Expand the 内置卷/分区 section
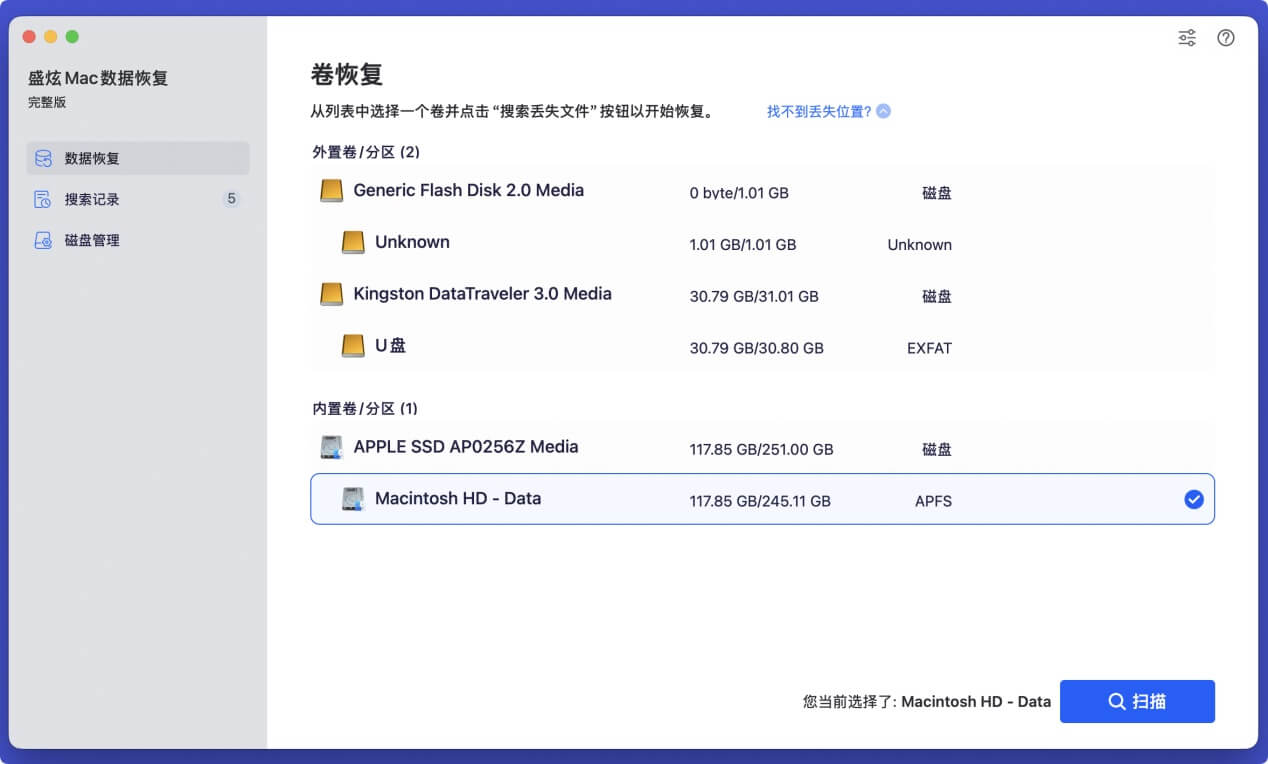This screenshot has height=764, width=1268. click(363, 408)
